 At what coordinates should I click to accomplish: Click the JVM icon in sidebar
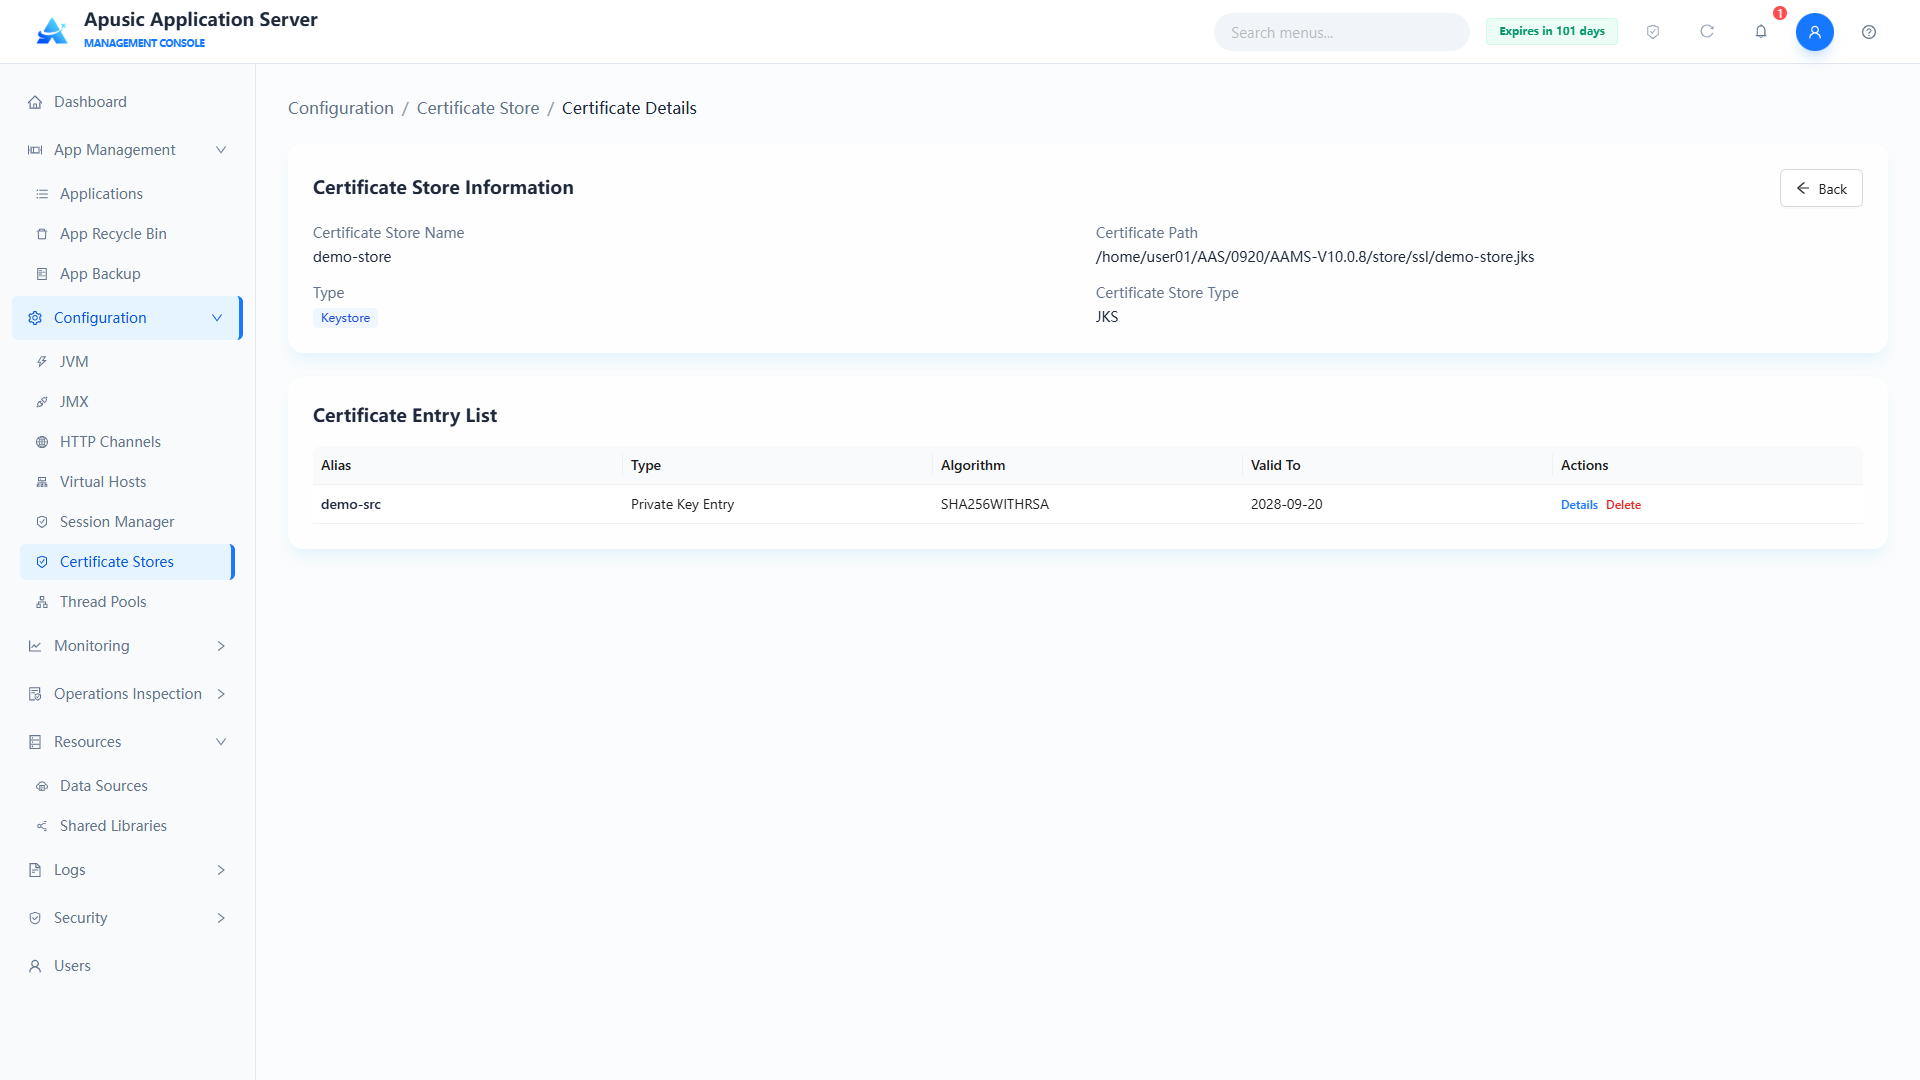42,362
